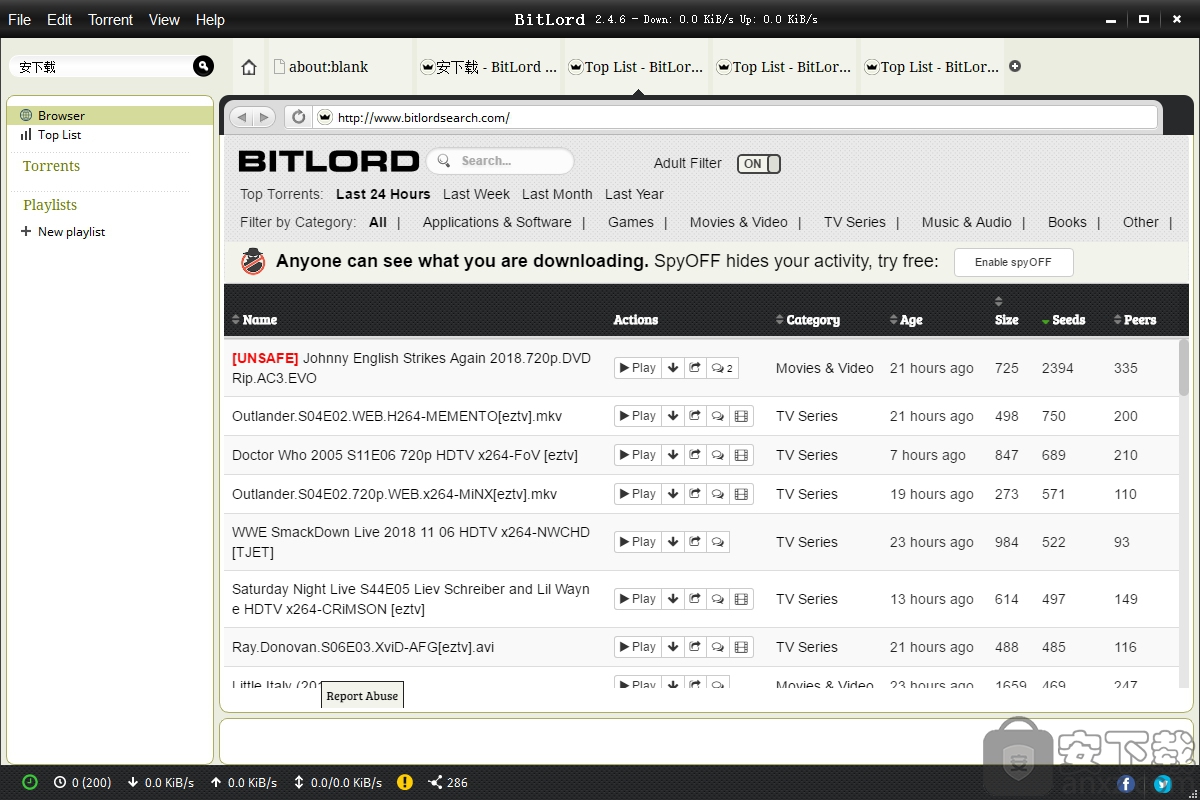Show top torrents from Last Week
The width and height of the screenshot is (1200, 800).
(476, 194)
